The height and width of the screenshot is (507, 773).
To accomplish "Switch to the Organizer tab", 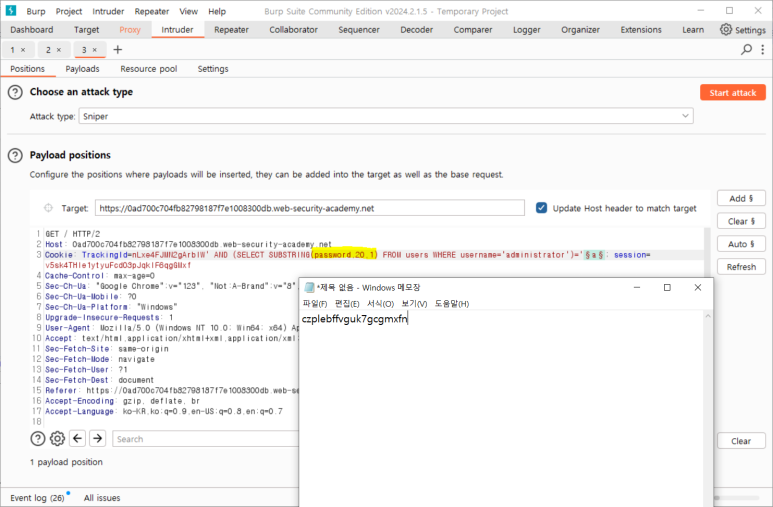I will [x=580, y=30].
